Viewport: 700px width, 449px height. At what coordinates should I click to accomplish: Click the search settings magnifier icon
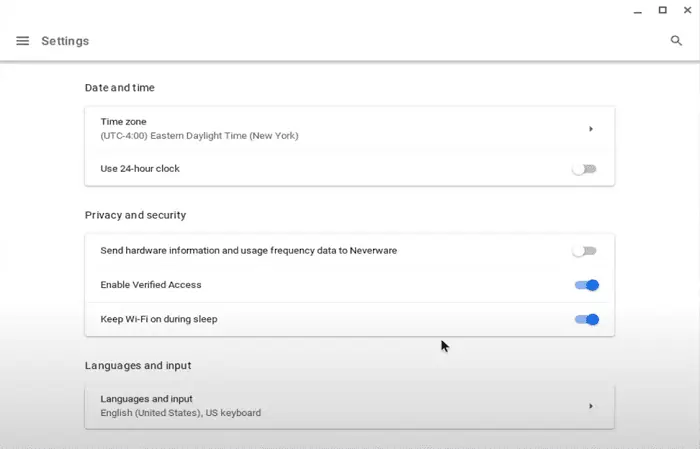[676, 41]
